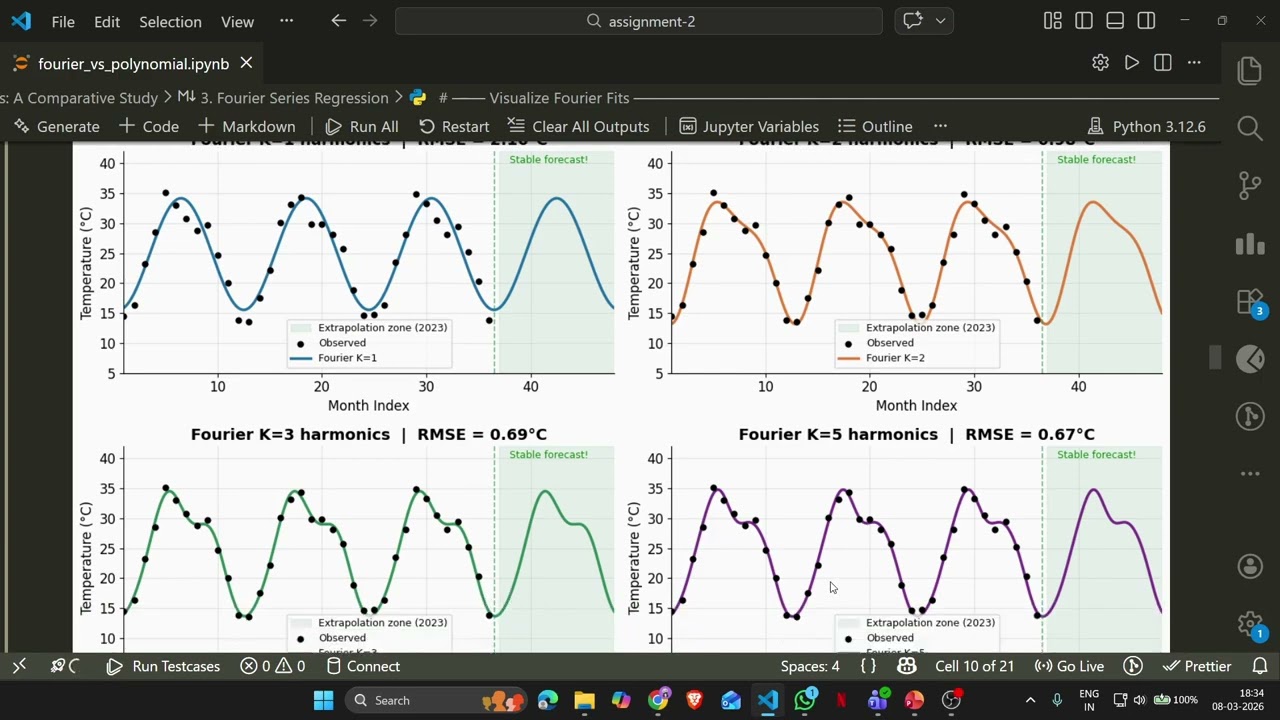Image resolution: width=1280 pixels, height=720 pixels.
Task: Open the Manage gear with badge 1
Action: coord(1250,624)
